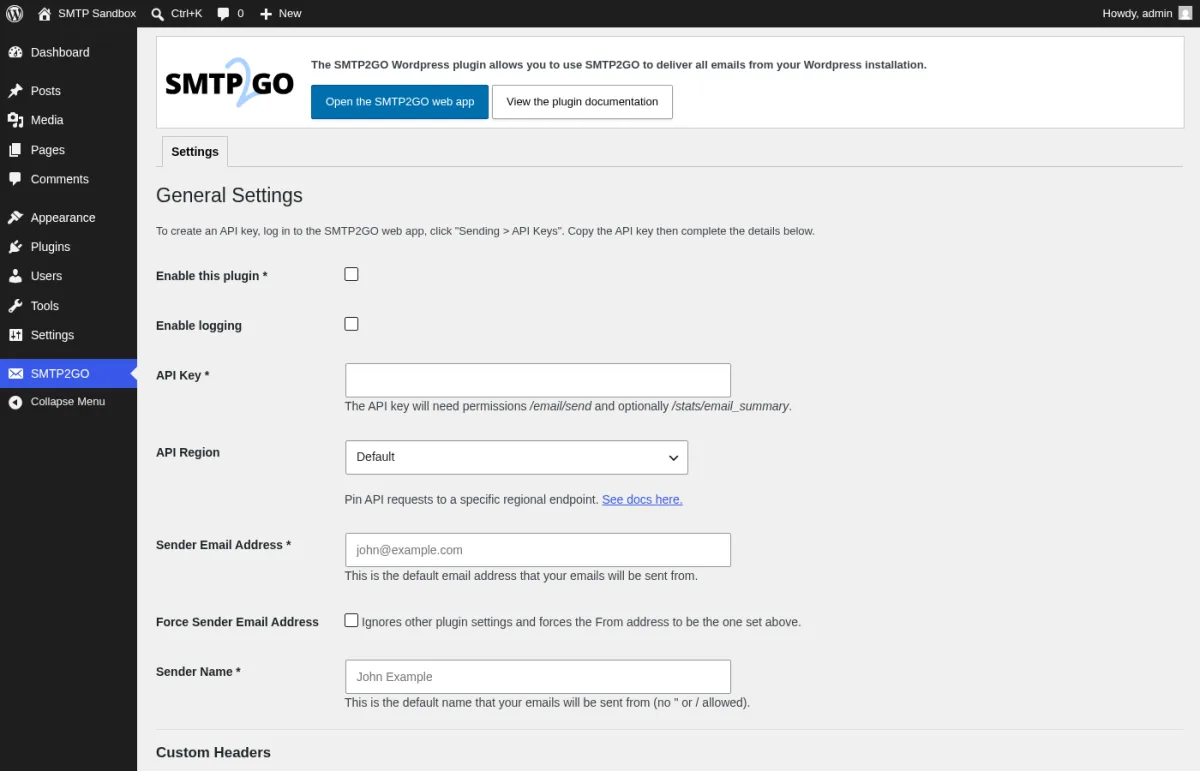1200x771 pixels.
Task: Select SMTP2GO menu label
Action: pos(60,374)
